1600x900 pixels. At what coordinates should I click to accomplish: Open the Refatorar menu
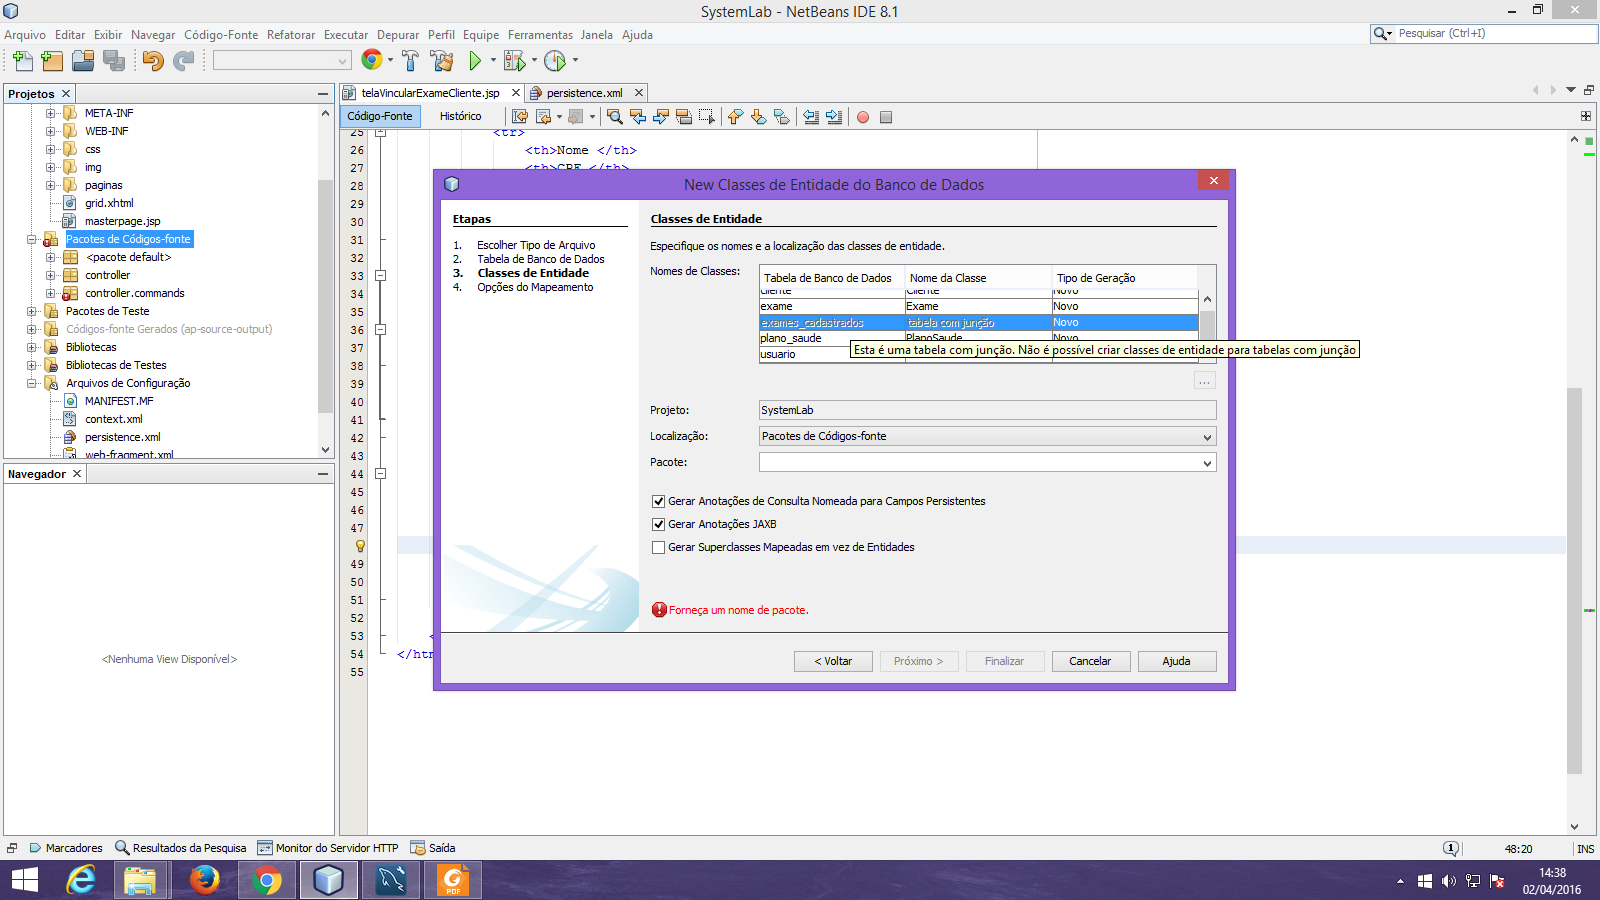click(x=291, y=34)
